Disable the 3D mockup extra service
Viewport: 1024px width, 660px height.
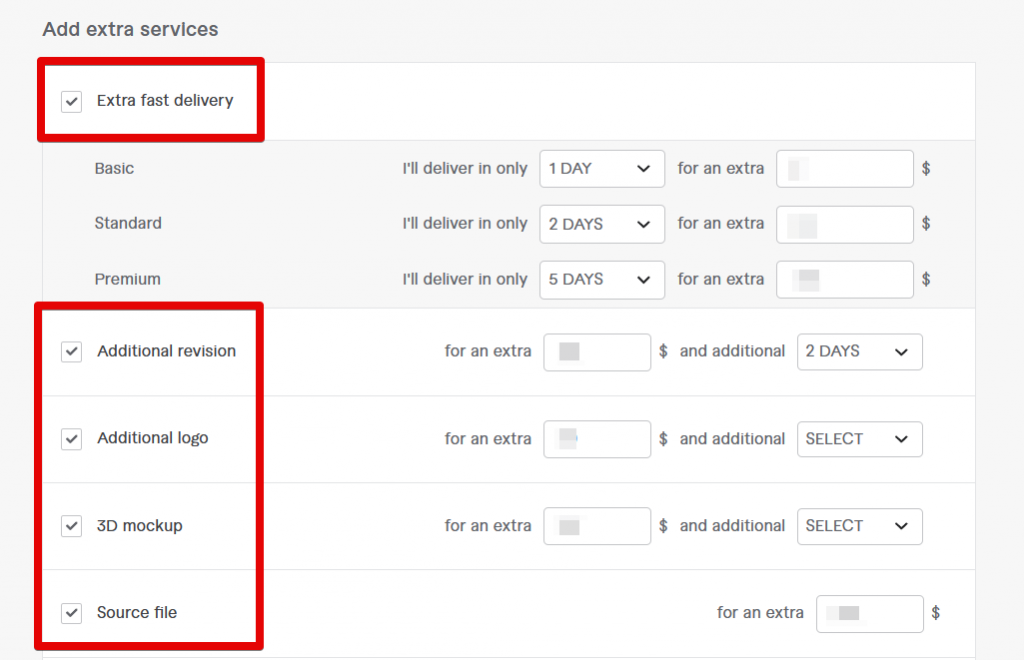click(71, 525)
